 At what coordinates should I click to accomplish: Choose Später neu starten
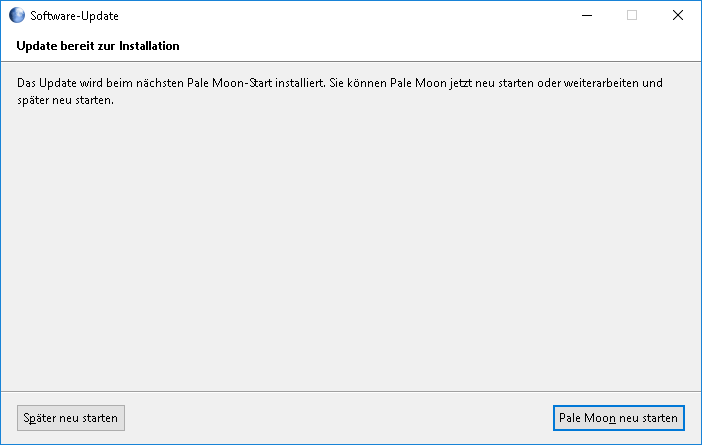coord(71,418)
